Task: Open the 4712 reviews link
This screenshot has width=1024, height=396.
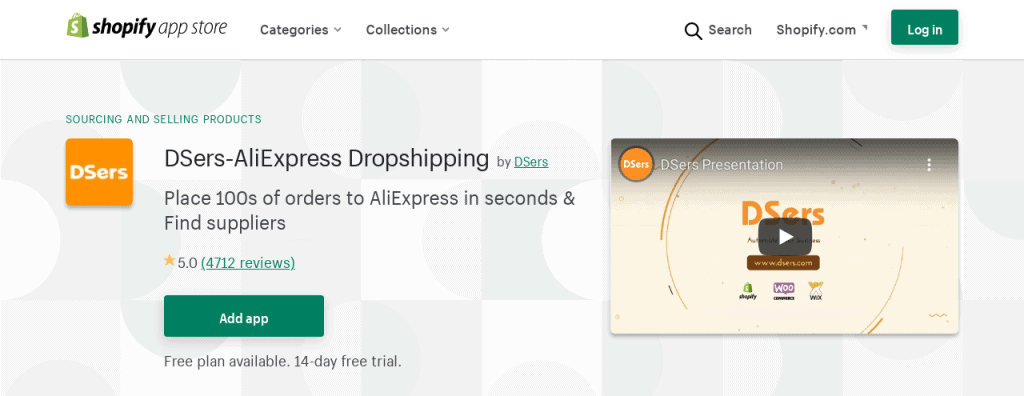Action: coord(248,263)
